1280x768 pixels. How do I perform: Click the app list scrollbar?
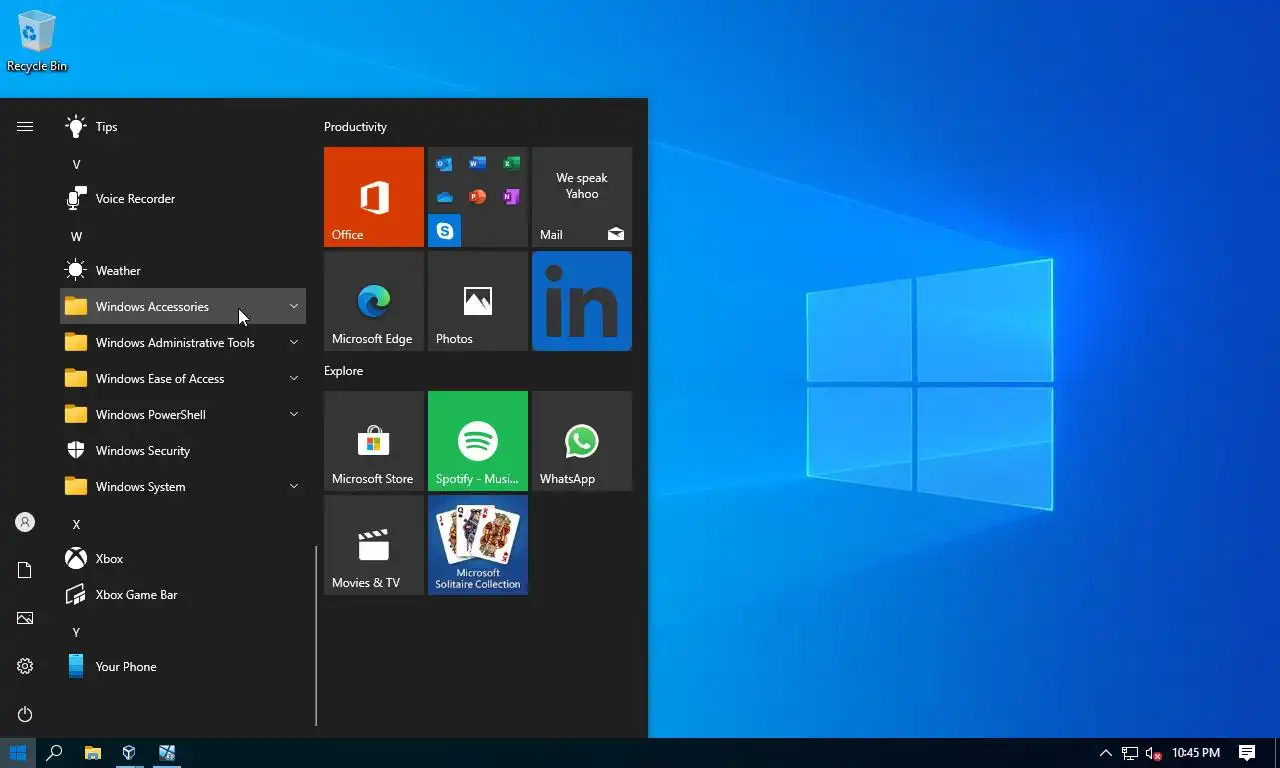click(316, 635)
